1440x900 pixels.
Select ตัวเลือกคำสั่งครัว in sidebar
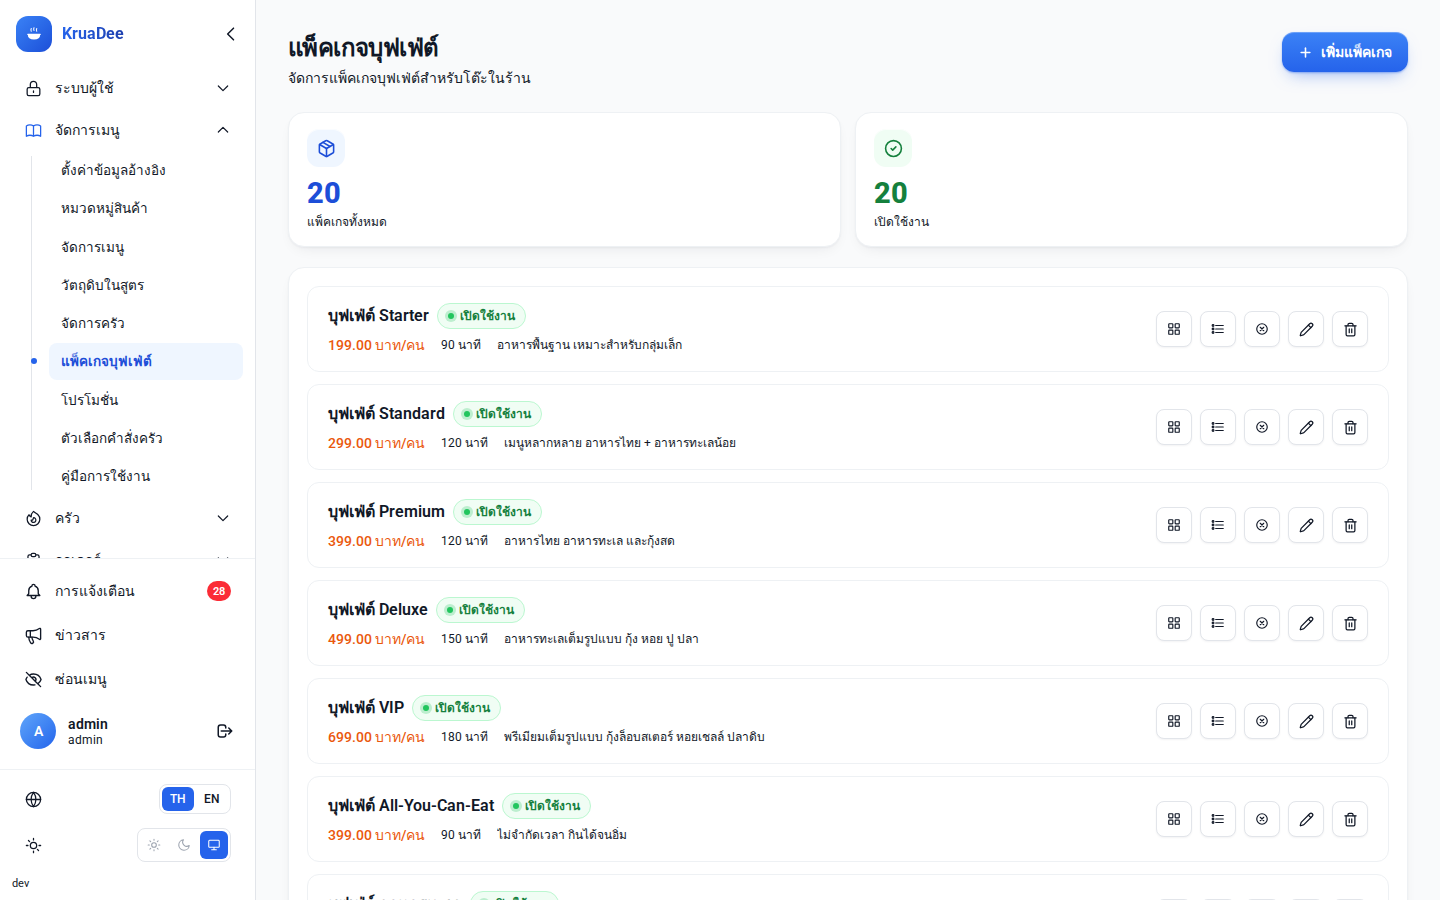(146, 438)
